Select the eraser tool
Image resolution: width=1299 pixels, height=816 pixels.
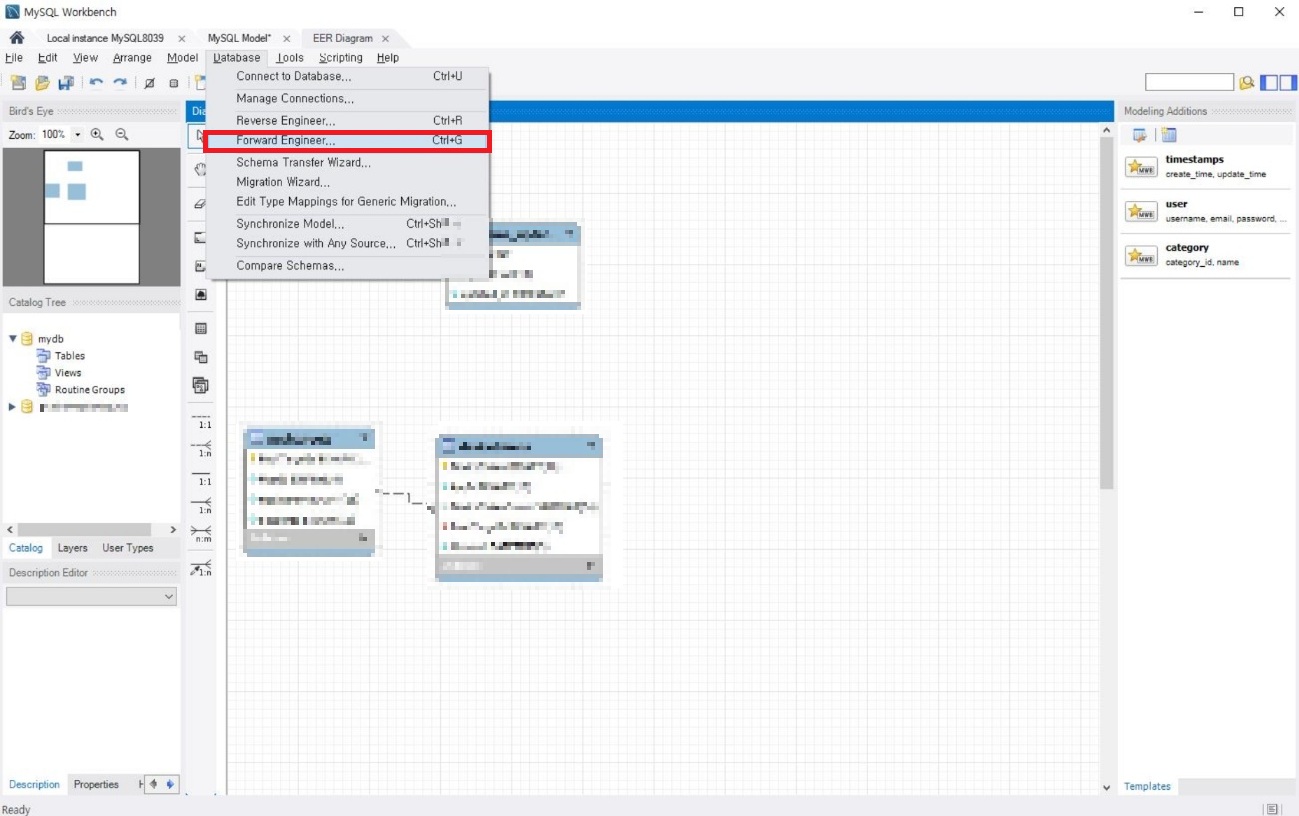200,203
